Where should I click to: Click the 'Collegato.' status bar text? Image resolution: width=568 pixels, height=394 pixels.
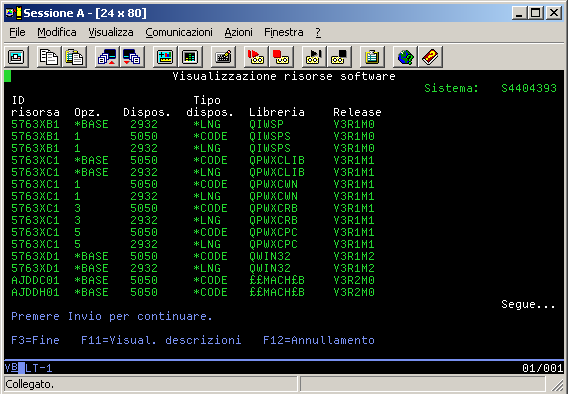[29, 384]
